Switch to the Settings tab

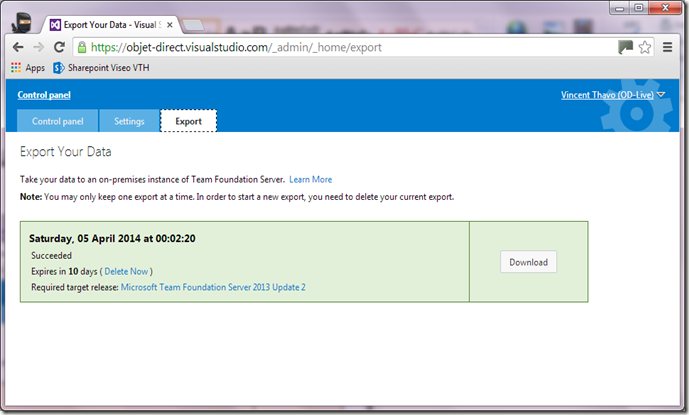point(129,121)
